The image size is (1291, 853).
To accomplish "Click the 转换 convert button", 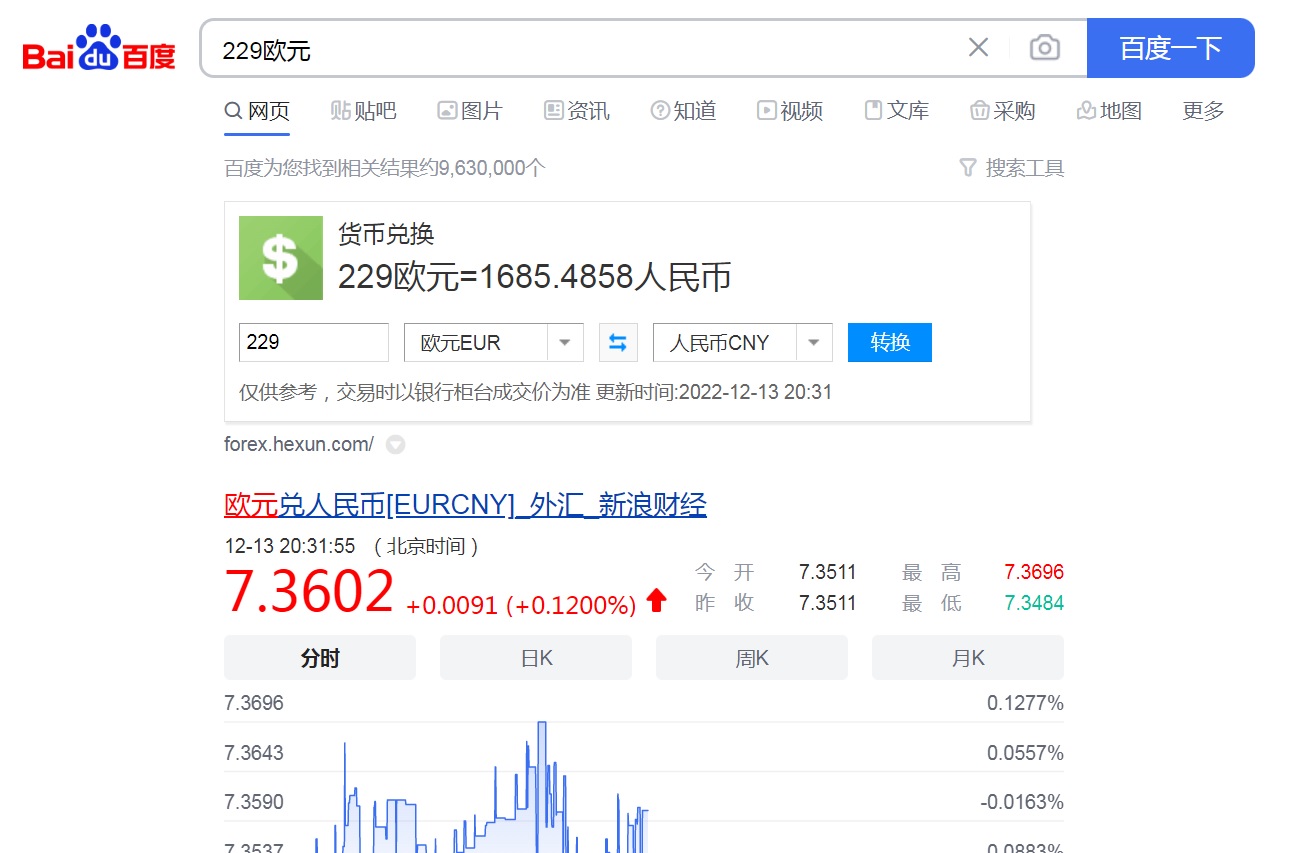I will click(890, 343).
